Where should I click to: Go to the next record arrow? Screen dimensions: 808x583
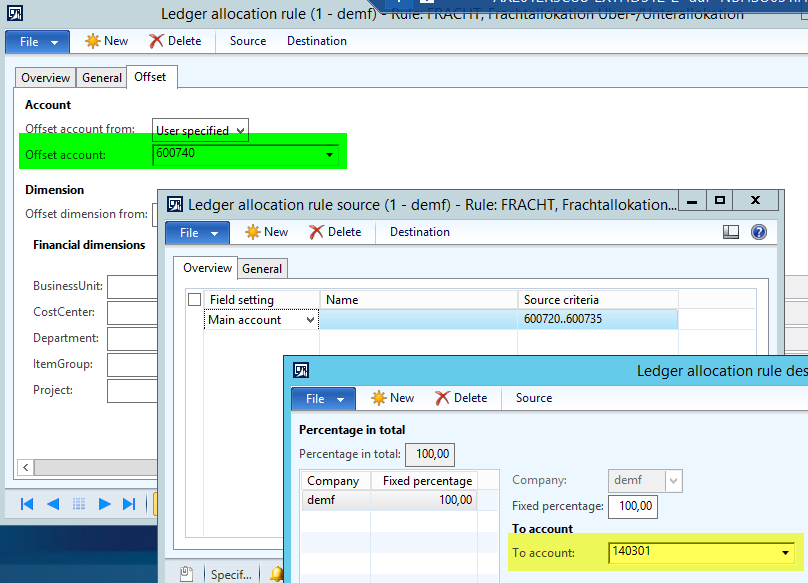point(104,504)
